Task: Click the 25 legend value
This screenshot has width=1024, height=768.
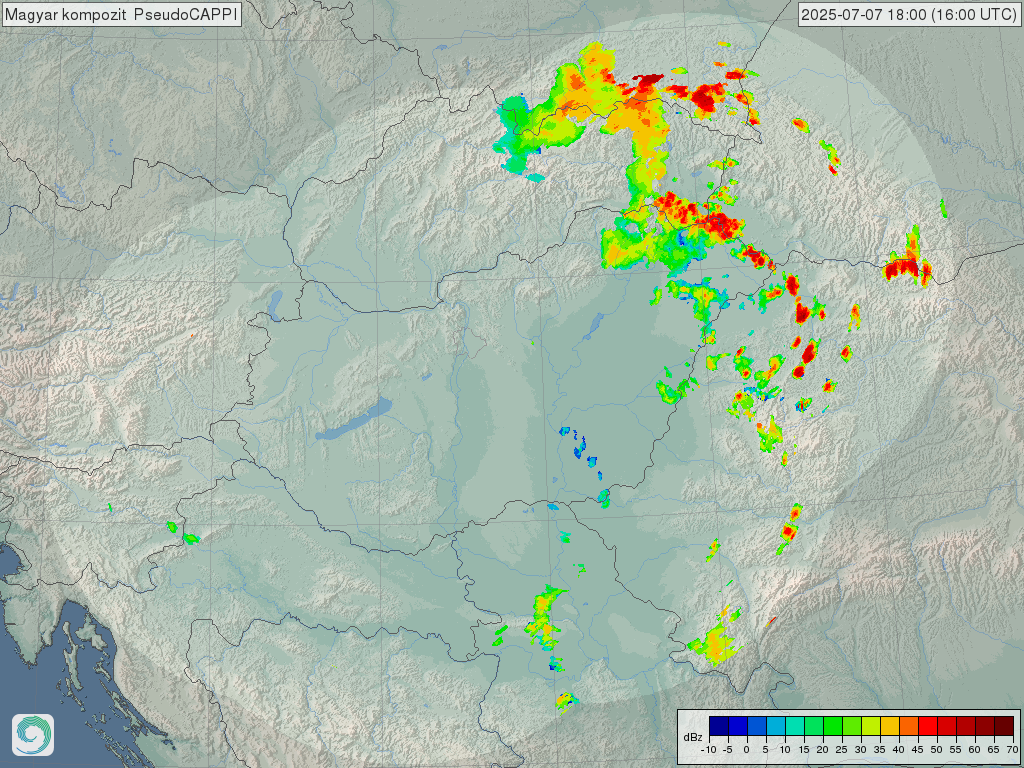Action: (842, 750)
